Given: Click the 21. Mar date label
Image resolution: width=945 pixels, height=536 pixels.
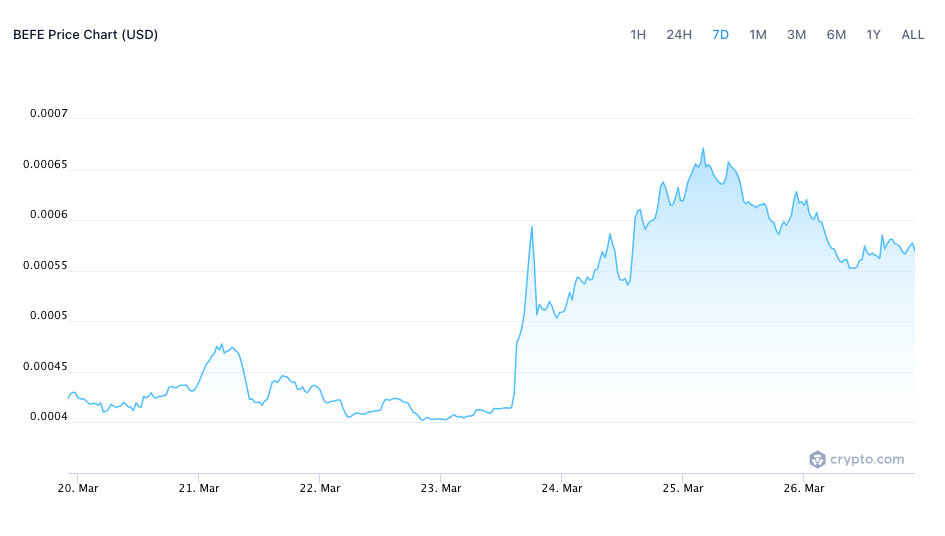Looking at the screenshot, I should (x=199, y=488).
